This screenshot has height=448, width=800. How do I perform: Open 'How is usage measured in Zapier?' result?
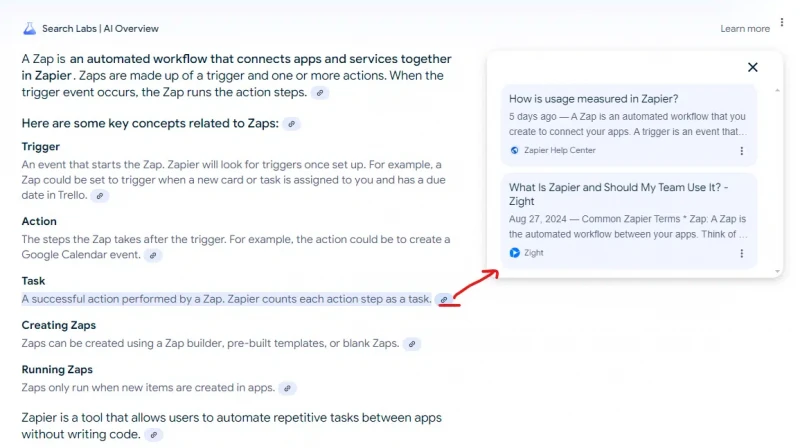593,99
